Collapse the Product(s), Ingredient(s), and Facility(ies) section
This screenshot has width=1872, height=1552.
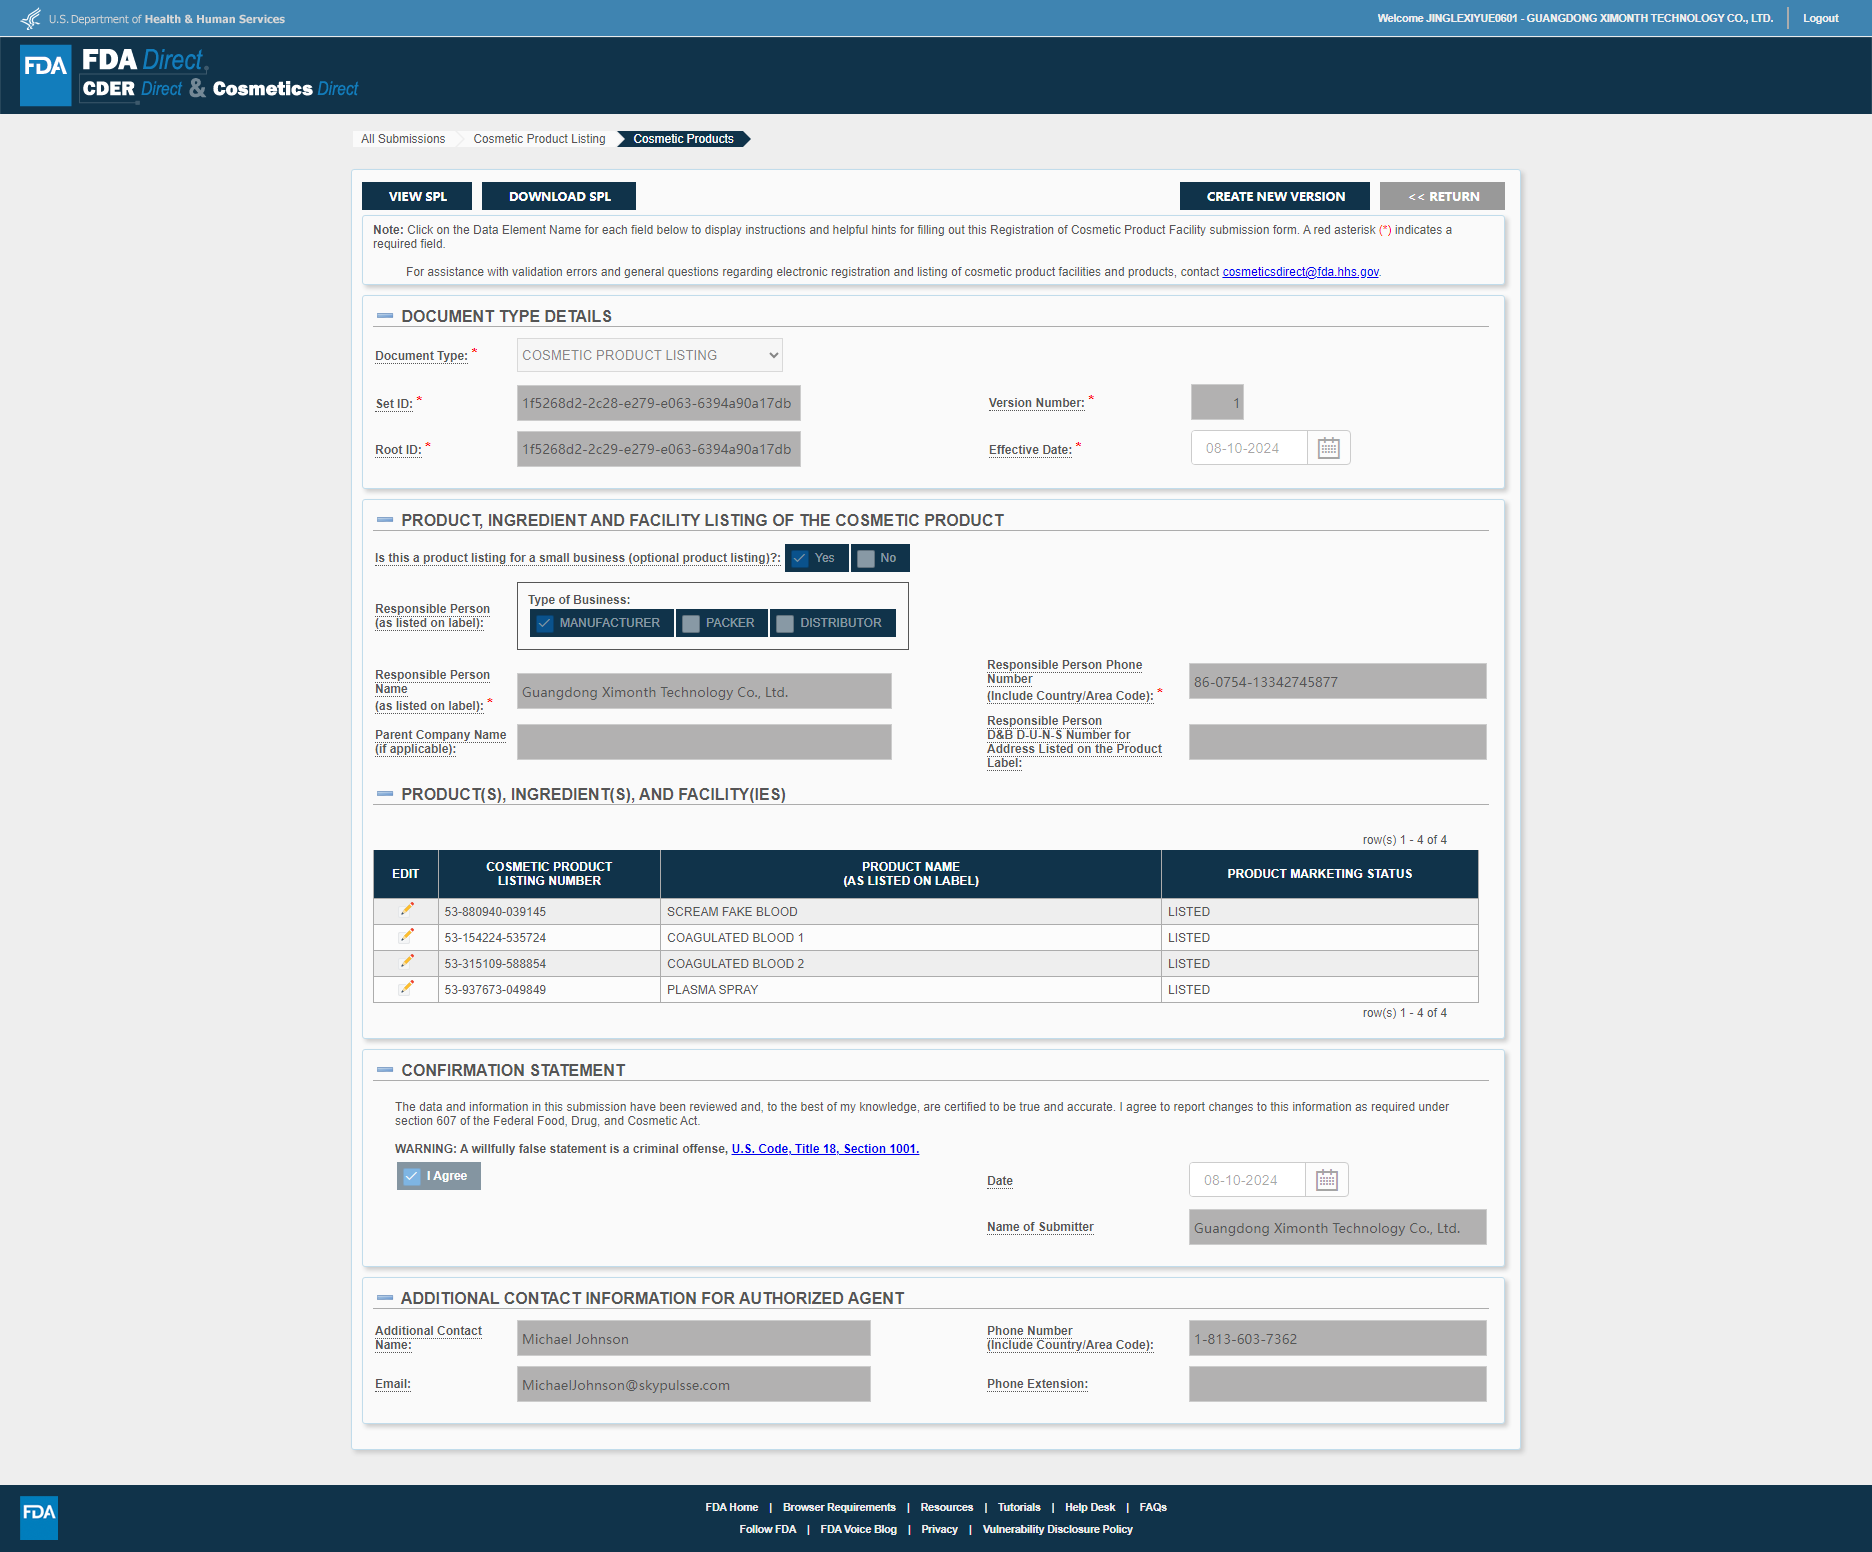click(385, 794)
